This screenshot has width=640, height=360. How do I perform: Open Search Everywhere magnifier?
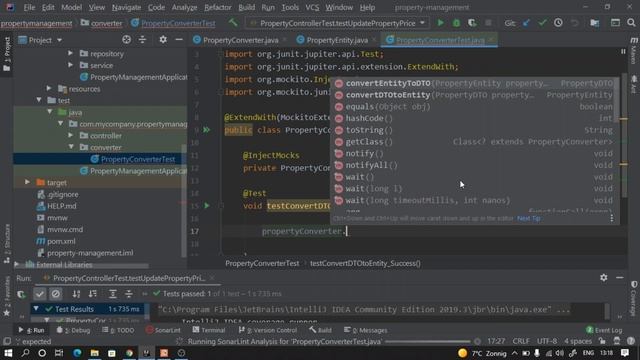pos(631,23)
